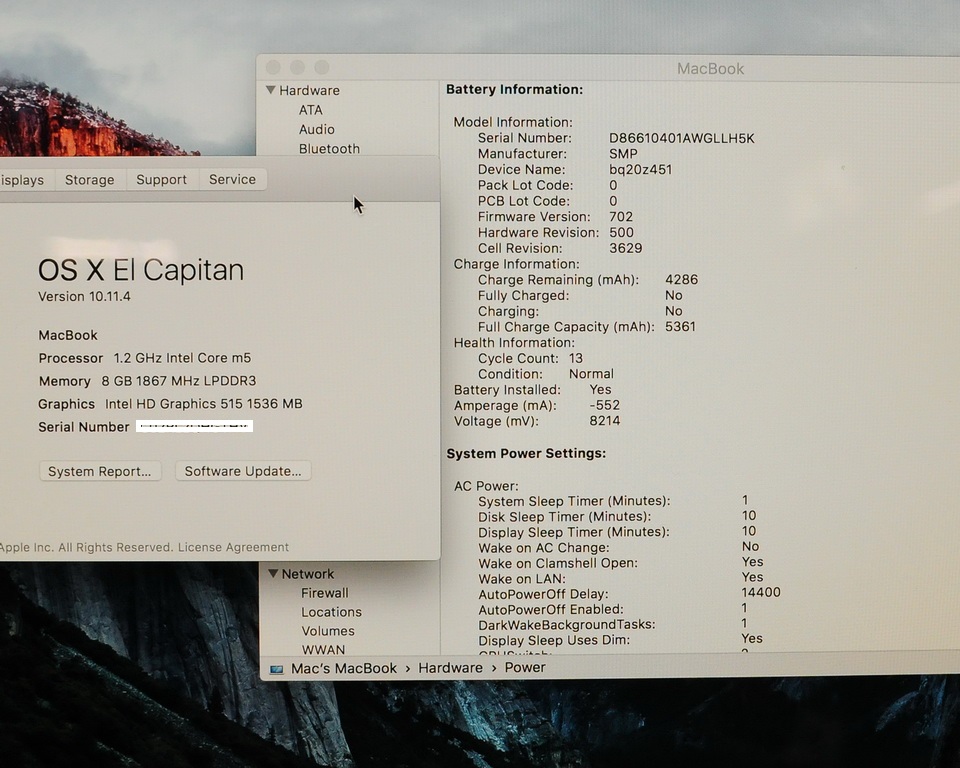Click the Condition value Normal
The height and width of the screenshot is (768, 960).
point(591,374)
